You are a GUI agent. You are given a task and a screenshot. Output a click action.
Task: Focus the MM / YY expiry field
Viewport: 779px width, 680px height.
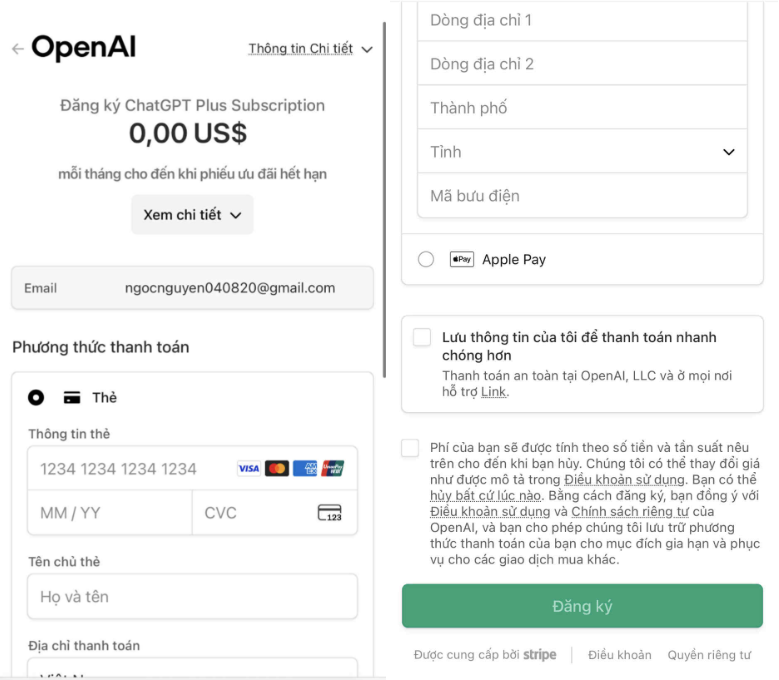[110, 513]
